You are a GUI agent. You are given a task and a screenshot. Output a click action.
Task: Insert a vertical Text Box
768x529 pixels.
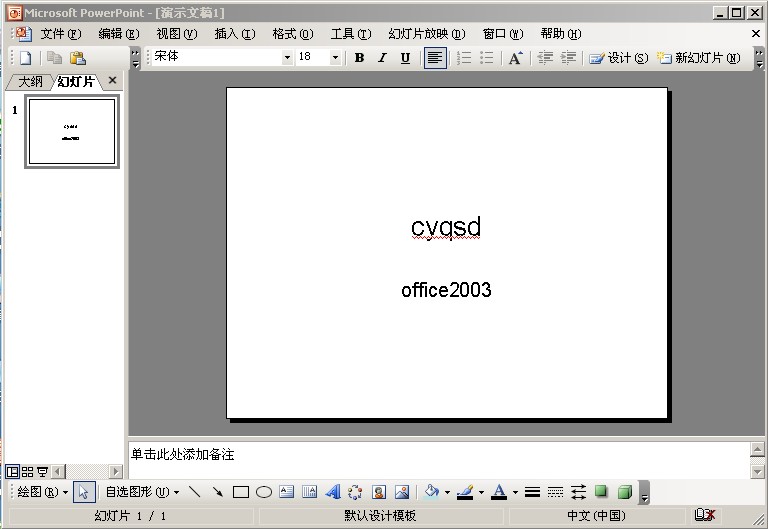310,492
